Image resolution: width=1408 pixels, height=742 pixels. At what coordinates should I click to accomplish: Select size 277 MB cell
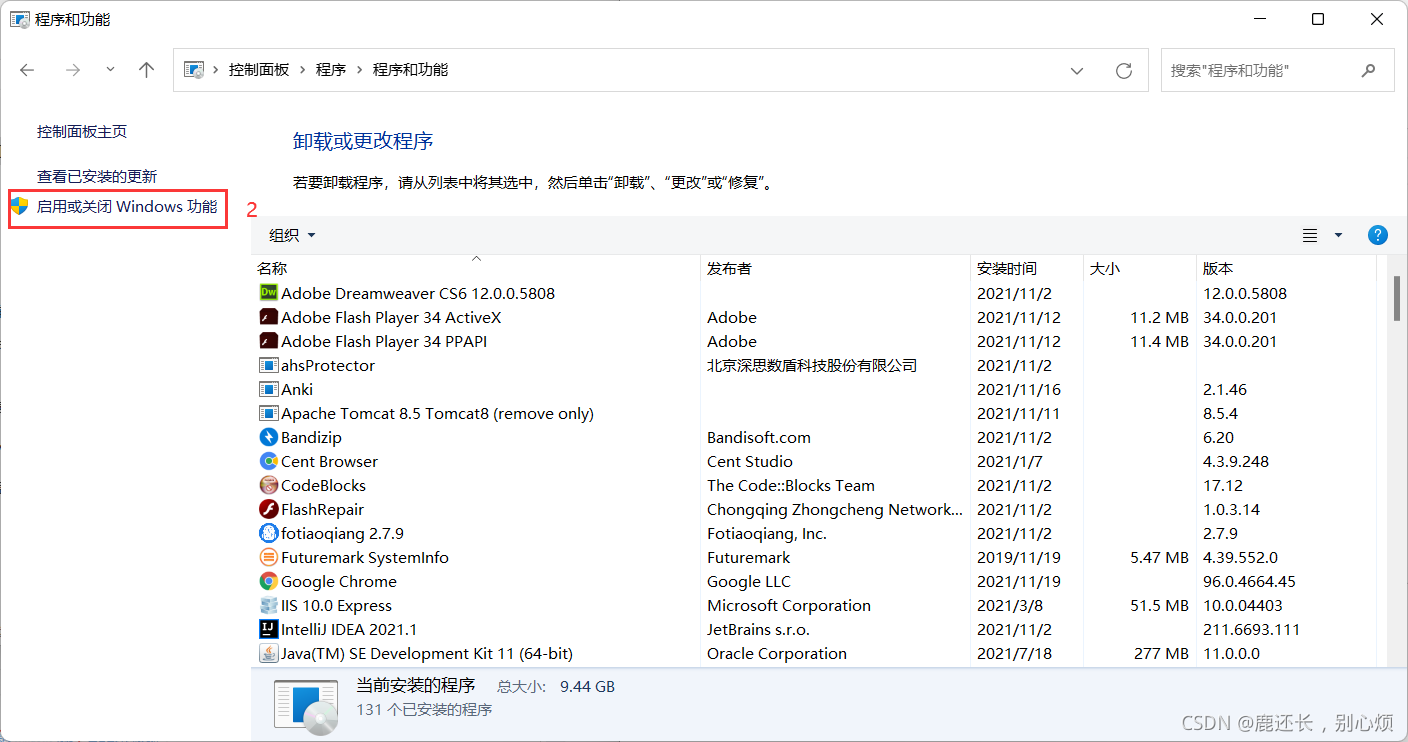coord(1163,653)
